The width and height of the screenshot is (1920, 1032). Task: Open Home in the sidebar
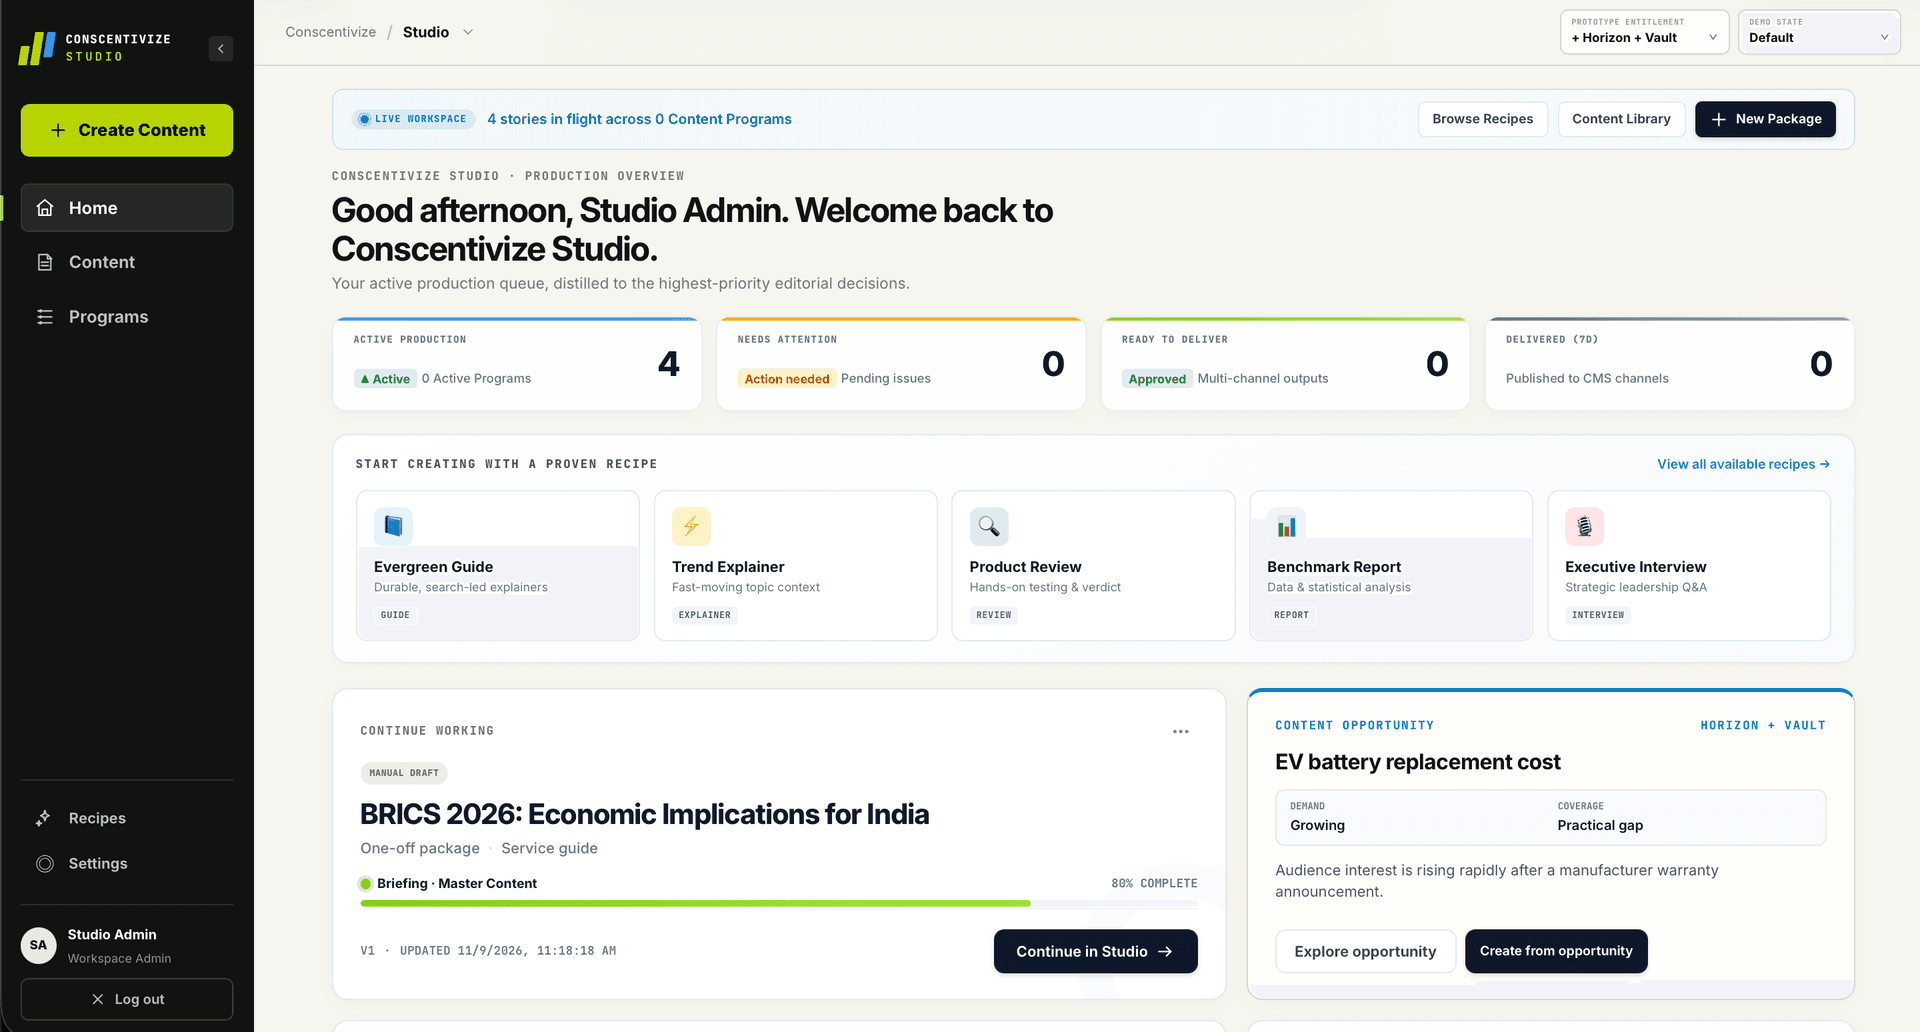tap(127, 208)
